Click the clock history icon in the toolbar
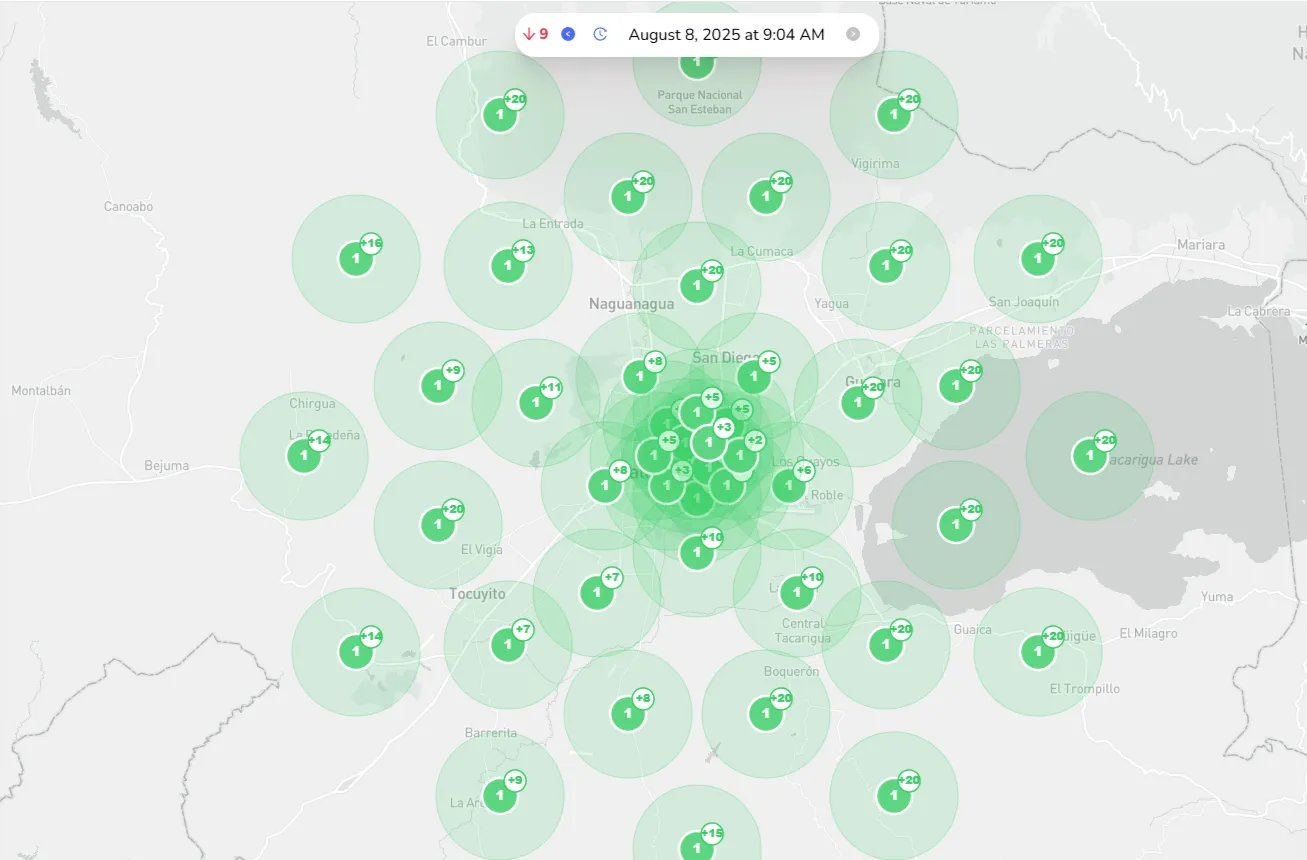 pos(600,33)
